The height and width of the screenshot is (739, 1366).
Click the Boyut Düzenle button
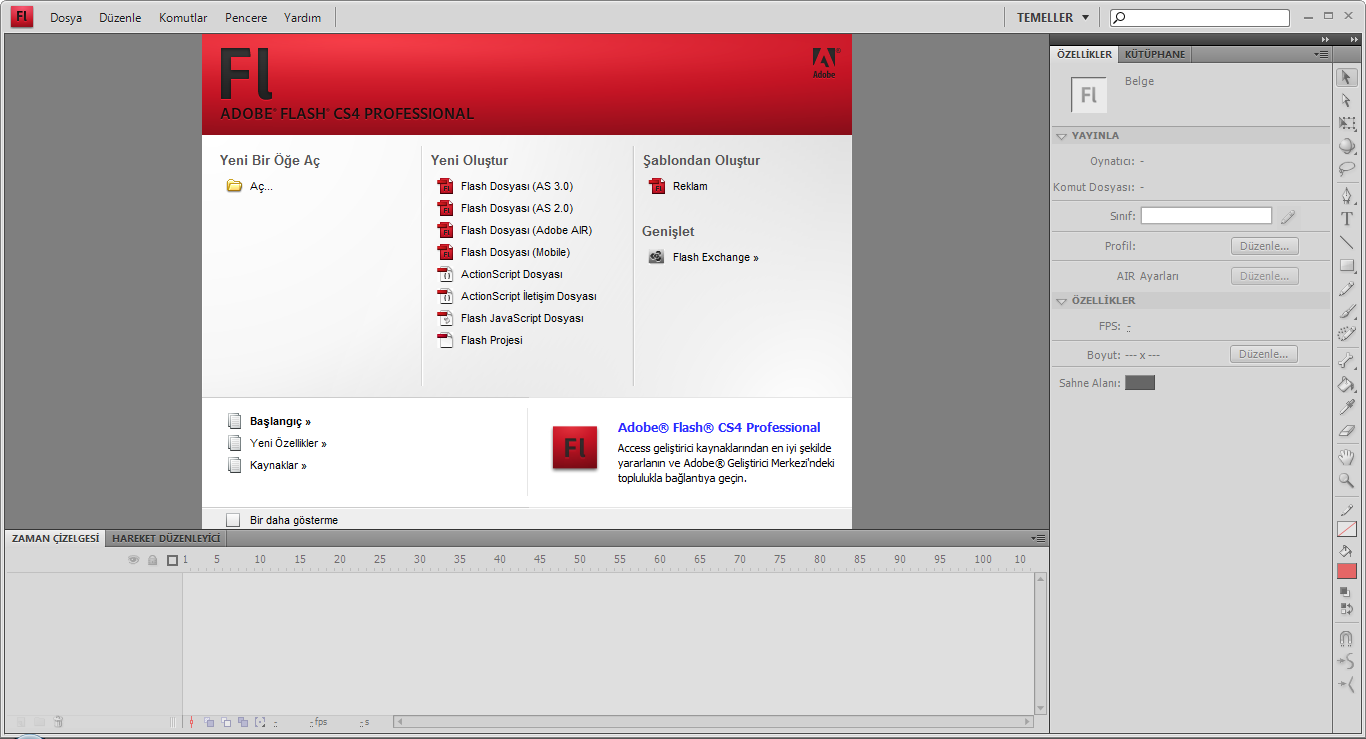[x=1265, y=354]
